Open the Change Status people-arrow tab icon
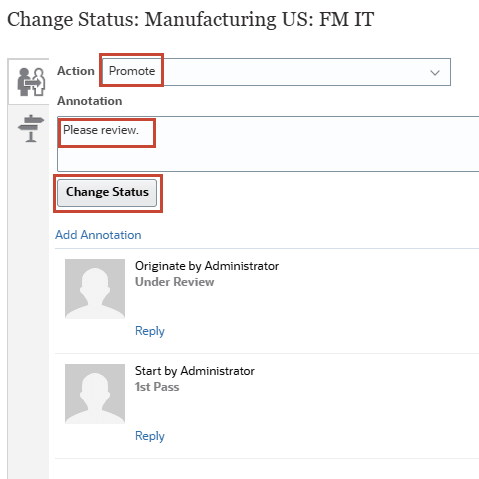479x479 pixels. point(31,82)
